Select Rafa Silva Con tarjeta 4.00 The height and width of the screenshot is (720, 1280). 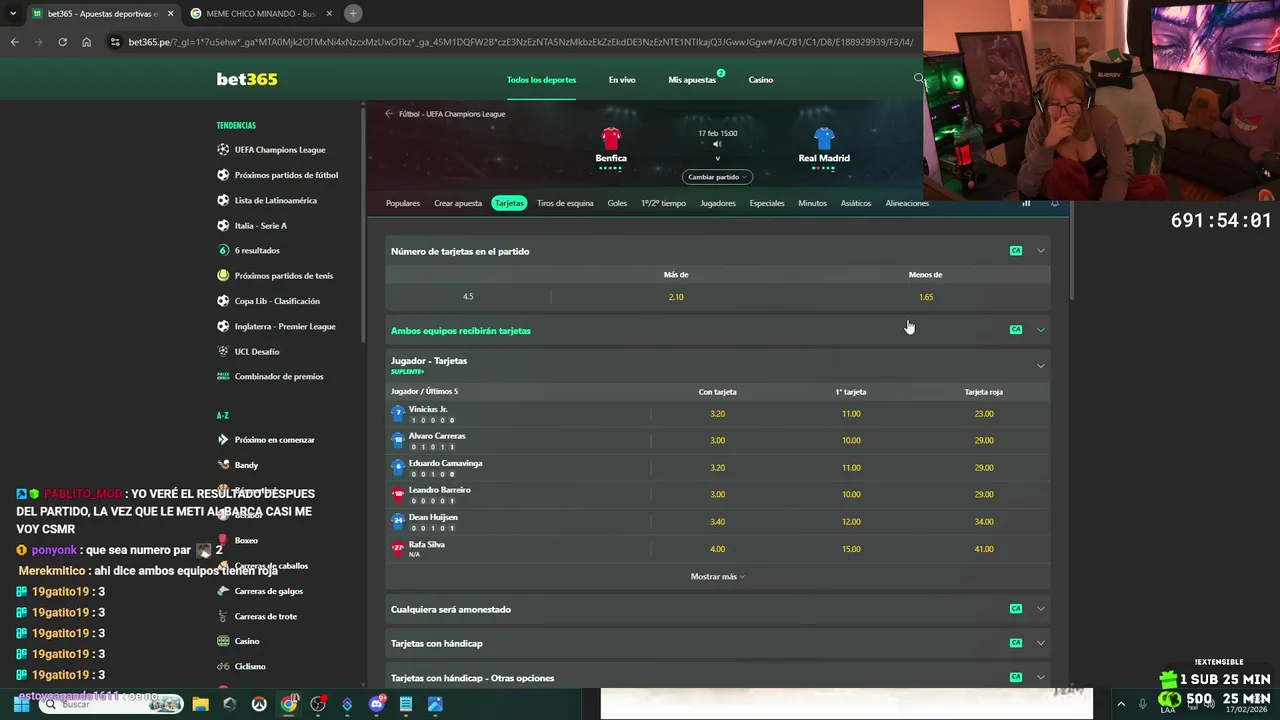pyautogui.click(x=717, y=549)
